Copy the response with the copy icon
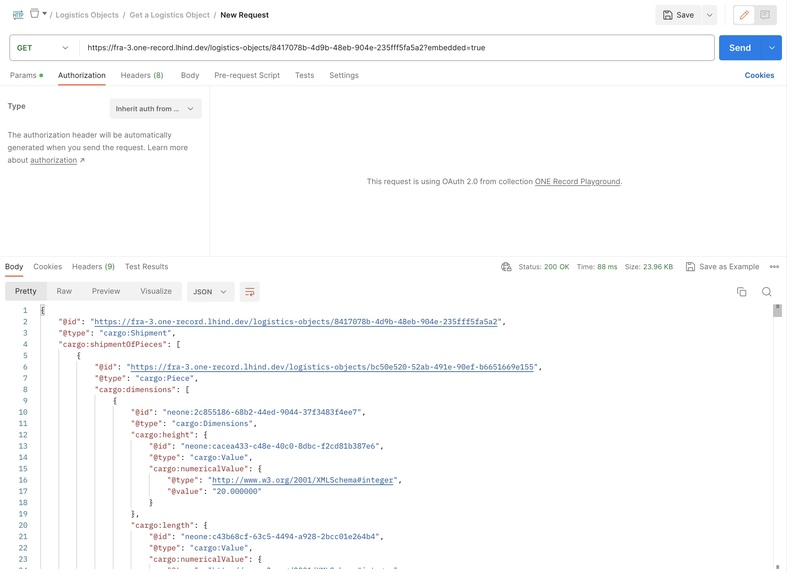Screen dimensions: 787x573 [741, 292]
